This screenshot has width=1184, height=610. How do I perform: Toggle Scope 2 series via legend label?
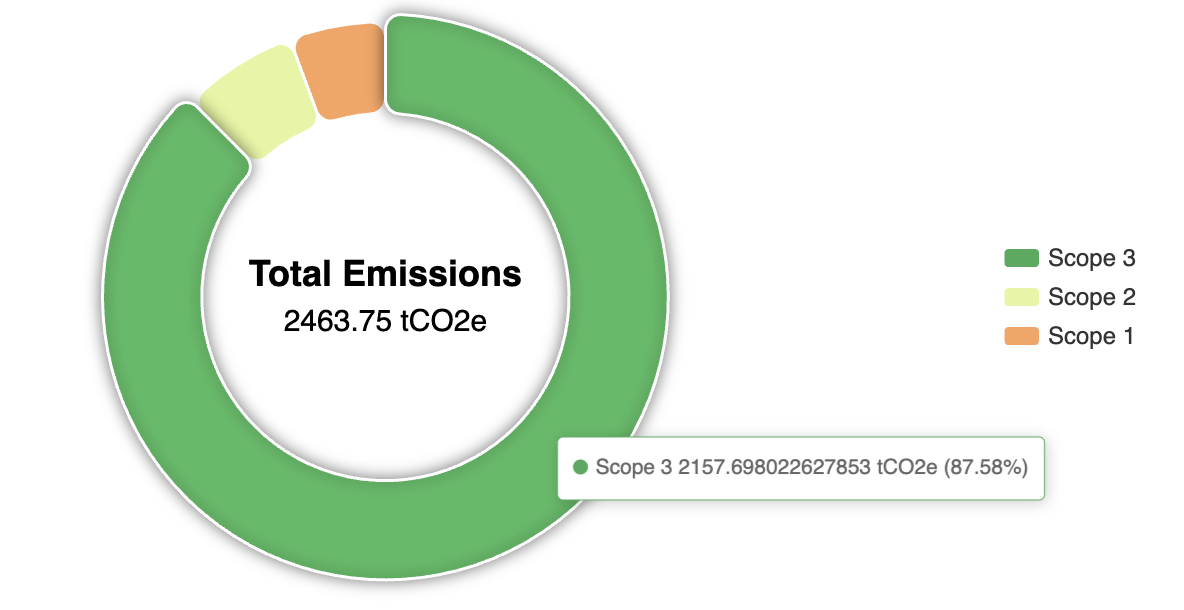coord(1091,297)
